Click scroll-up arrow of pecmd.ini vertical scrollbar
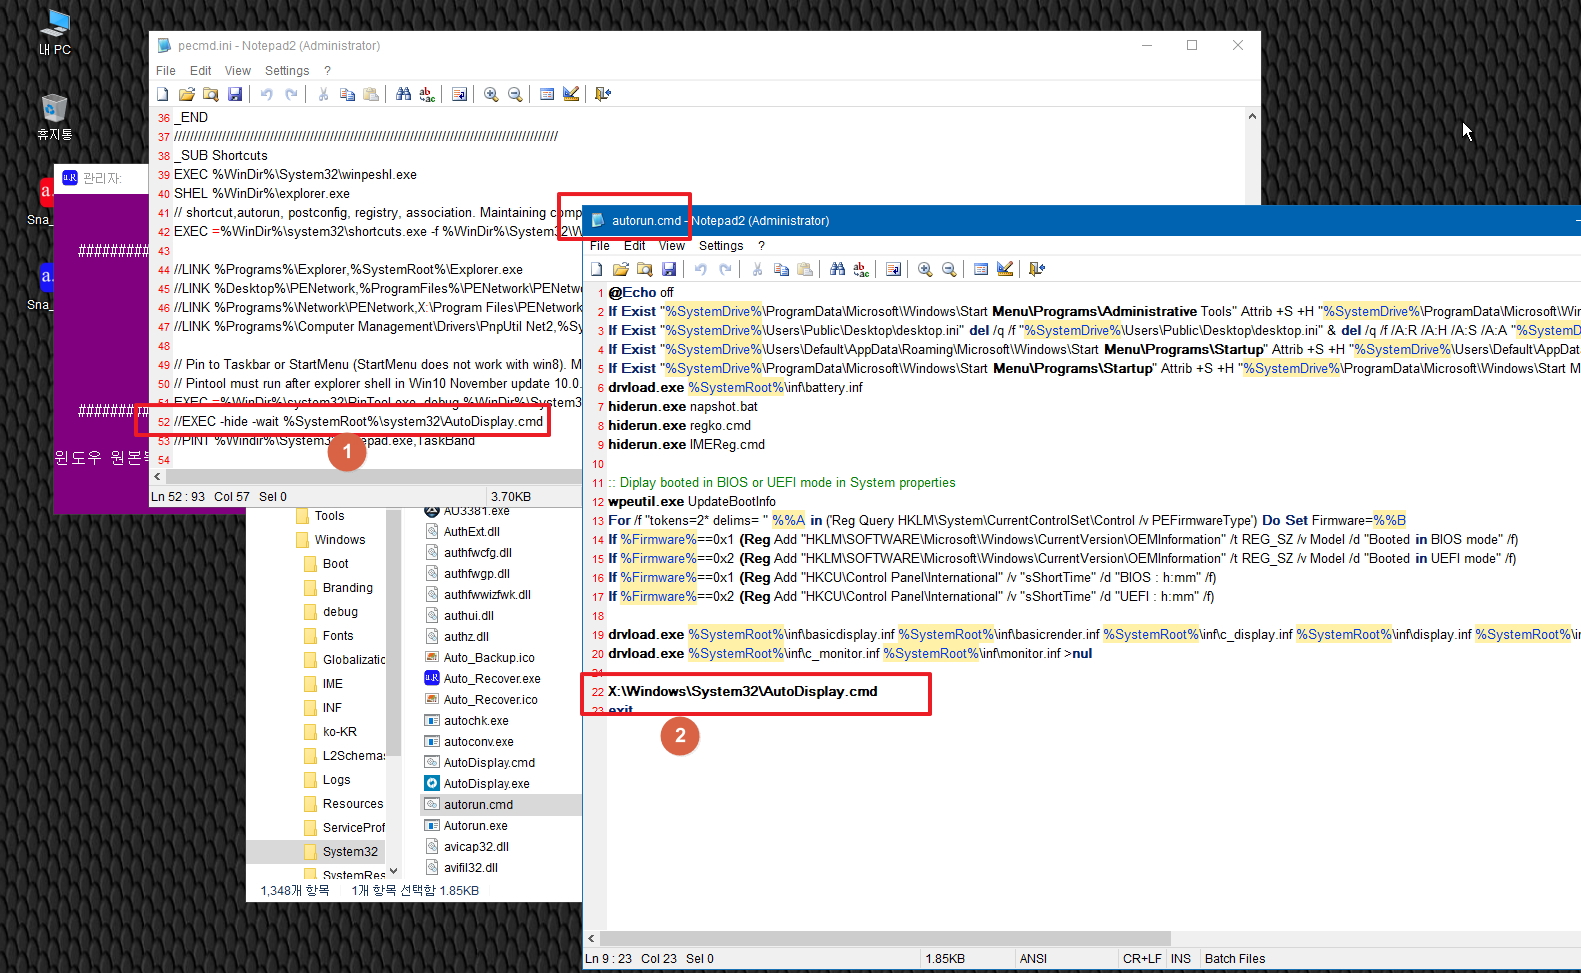Screen dimensions: 1581x973 [1252, 117]
